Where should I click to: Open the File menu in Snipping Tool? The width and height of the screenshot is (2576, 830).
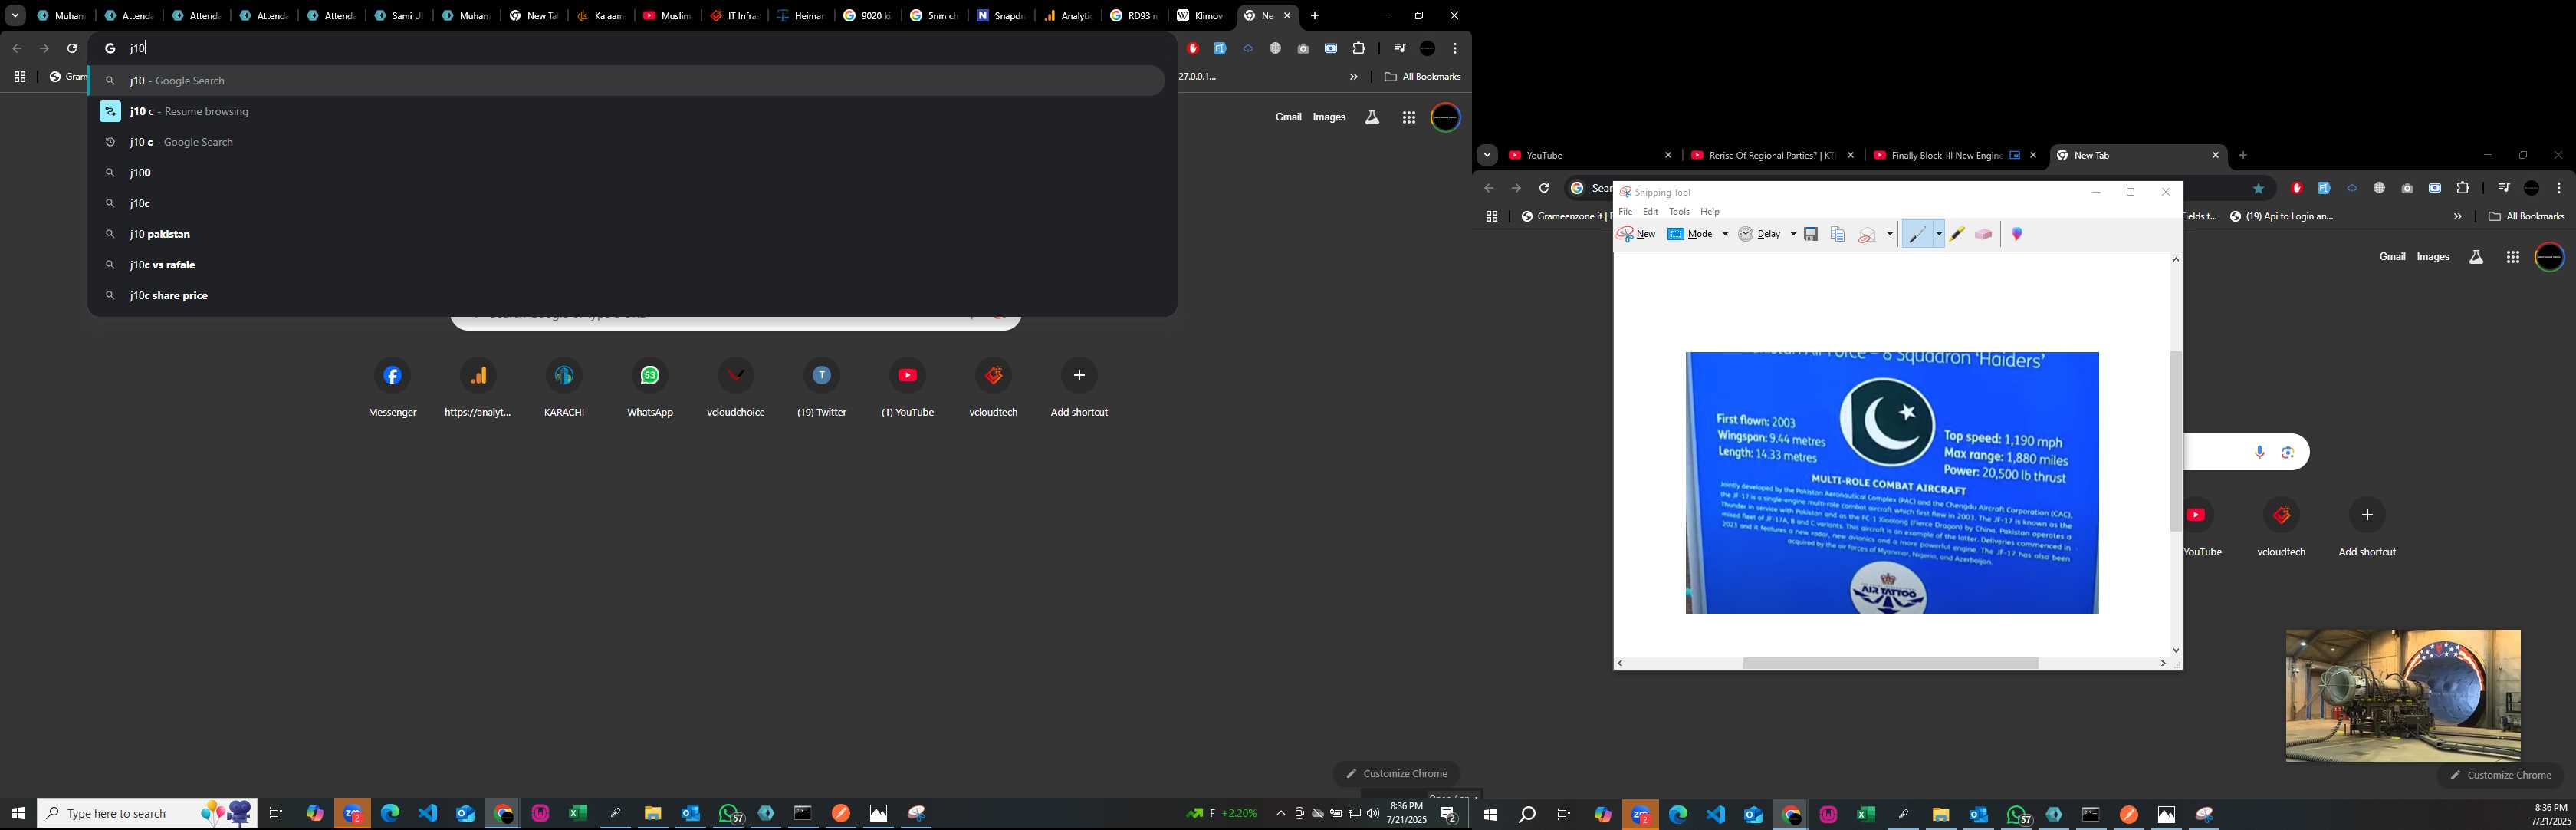[x=1626, y=212]
